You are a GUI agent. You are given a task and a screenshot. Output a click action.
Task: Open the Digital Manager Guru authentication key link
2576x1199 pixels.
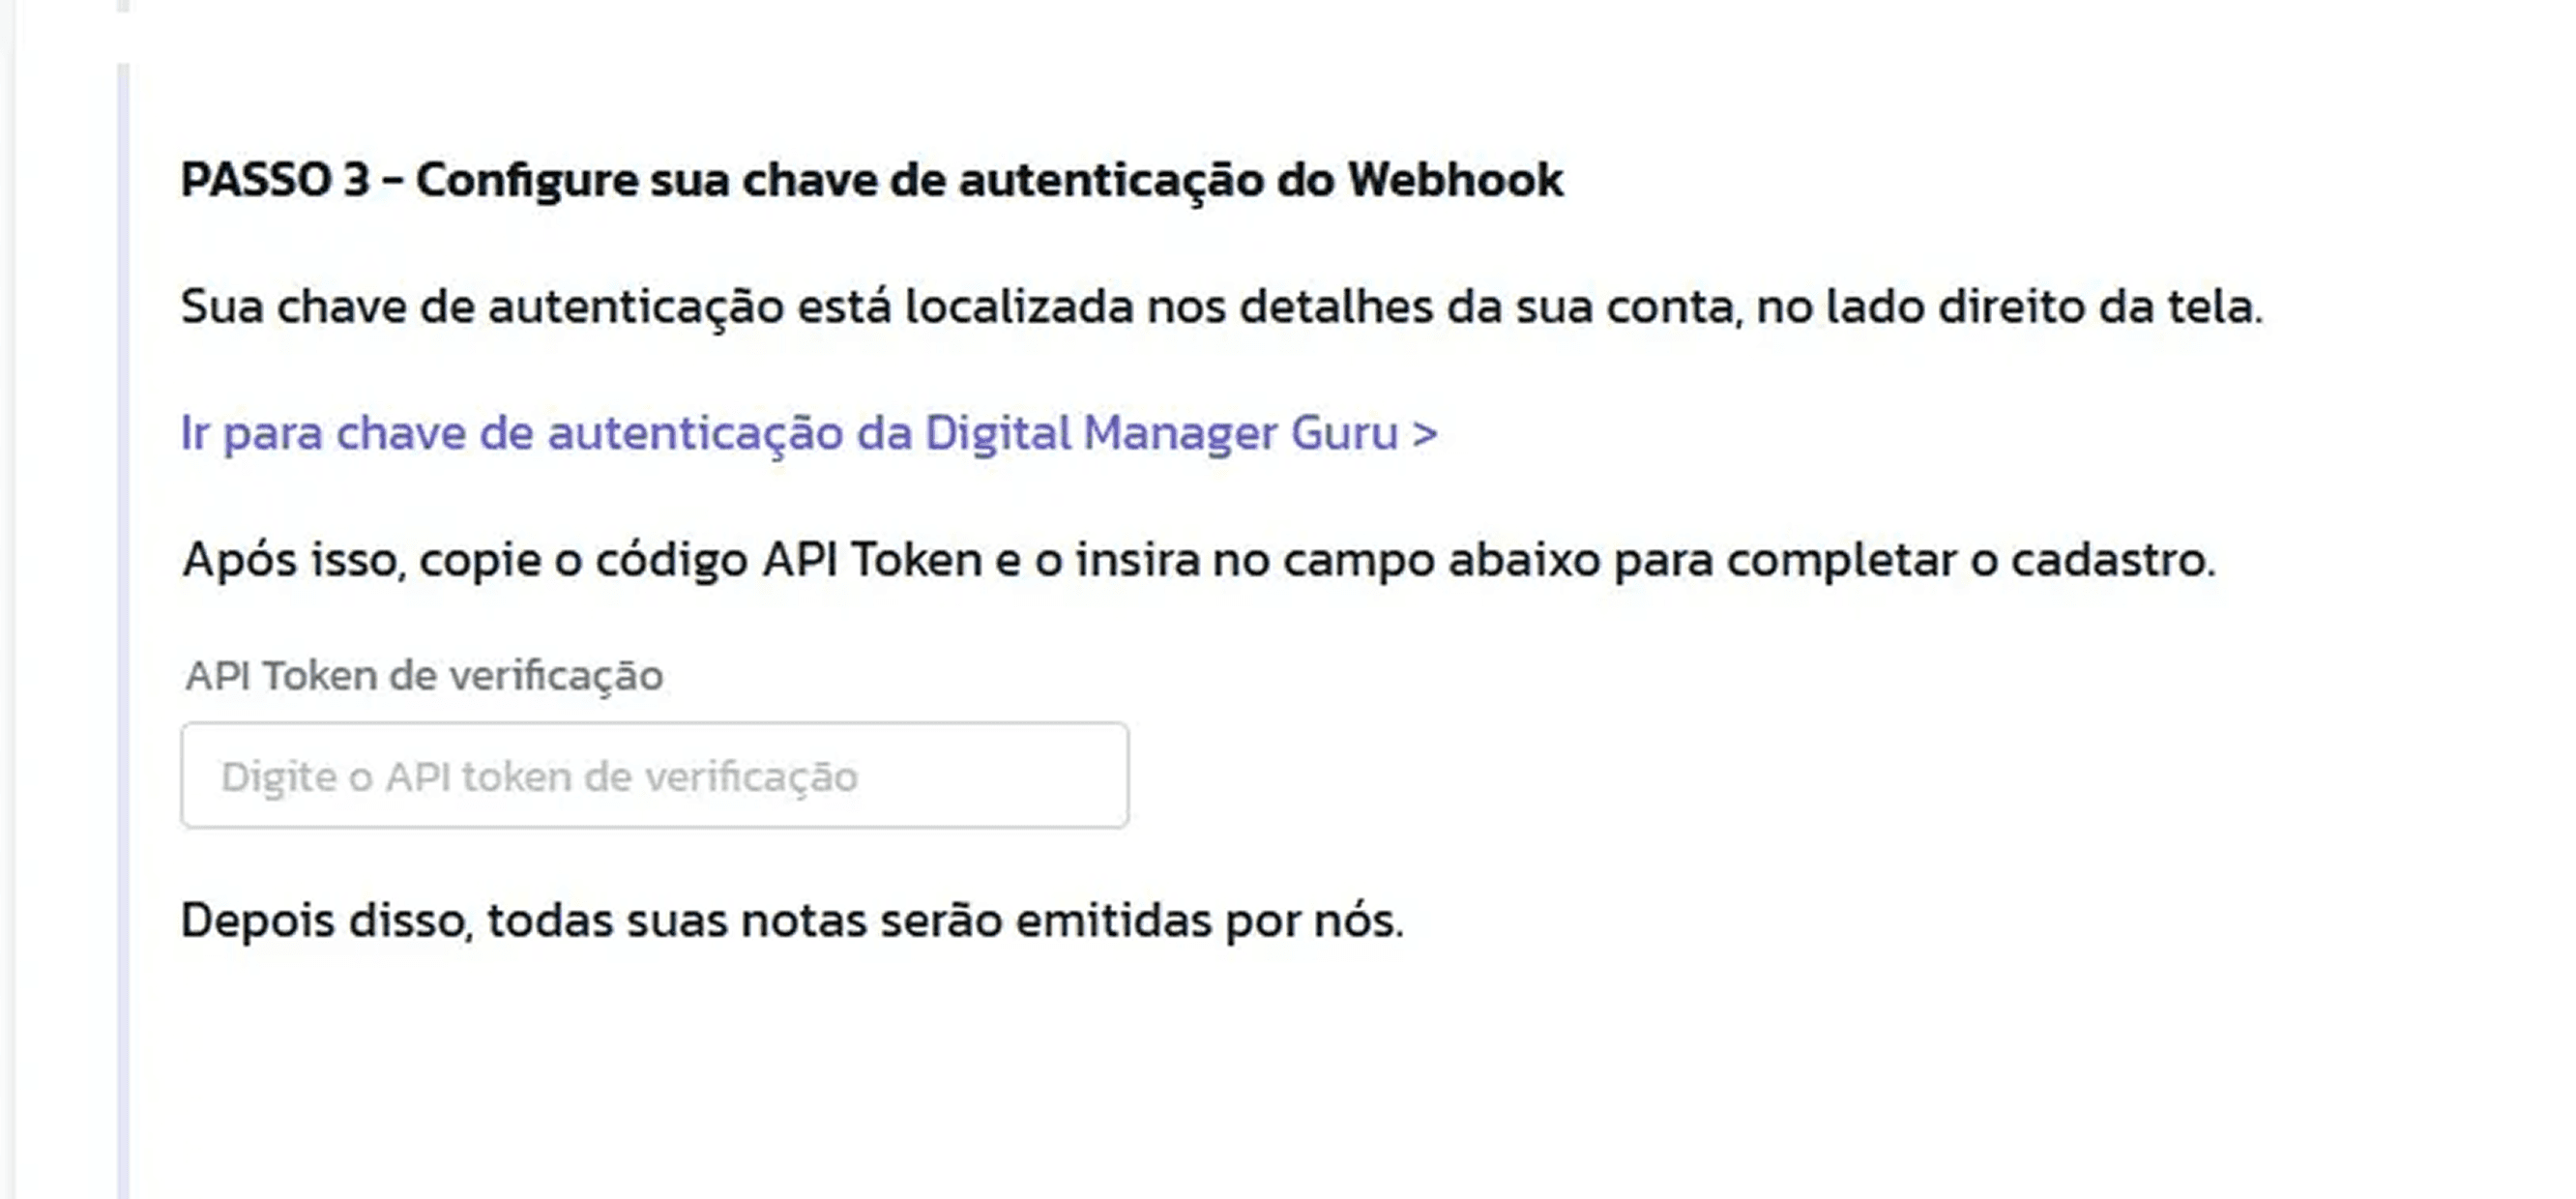point(809,434)
